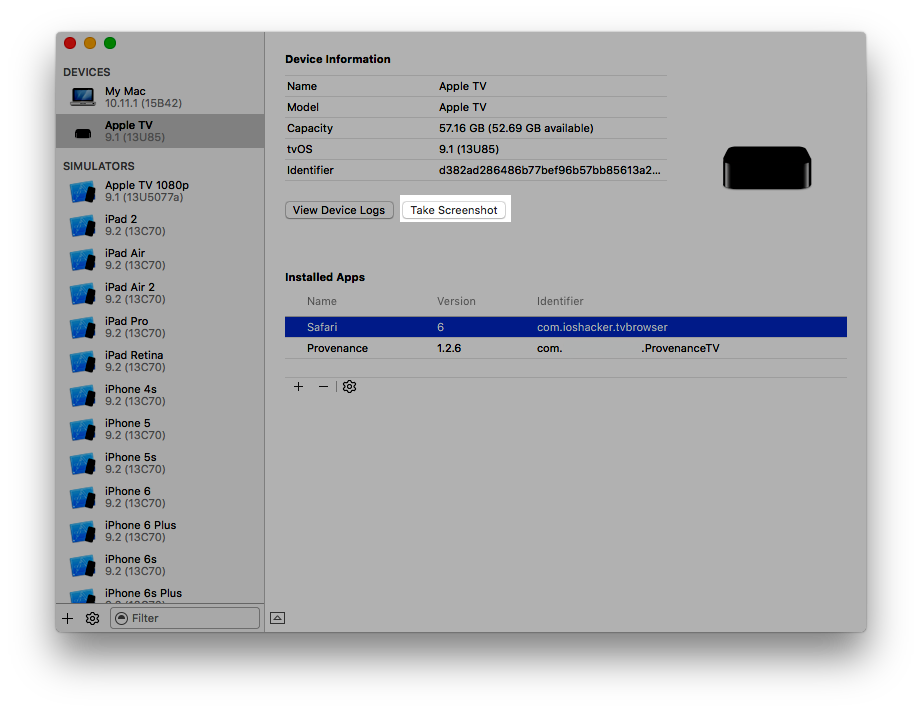Select iPad Air 2 simulator row
The height and width of the screenshot is (712, 922).
pos(160,294)
